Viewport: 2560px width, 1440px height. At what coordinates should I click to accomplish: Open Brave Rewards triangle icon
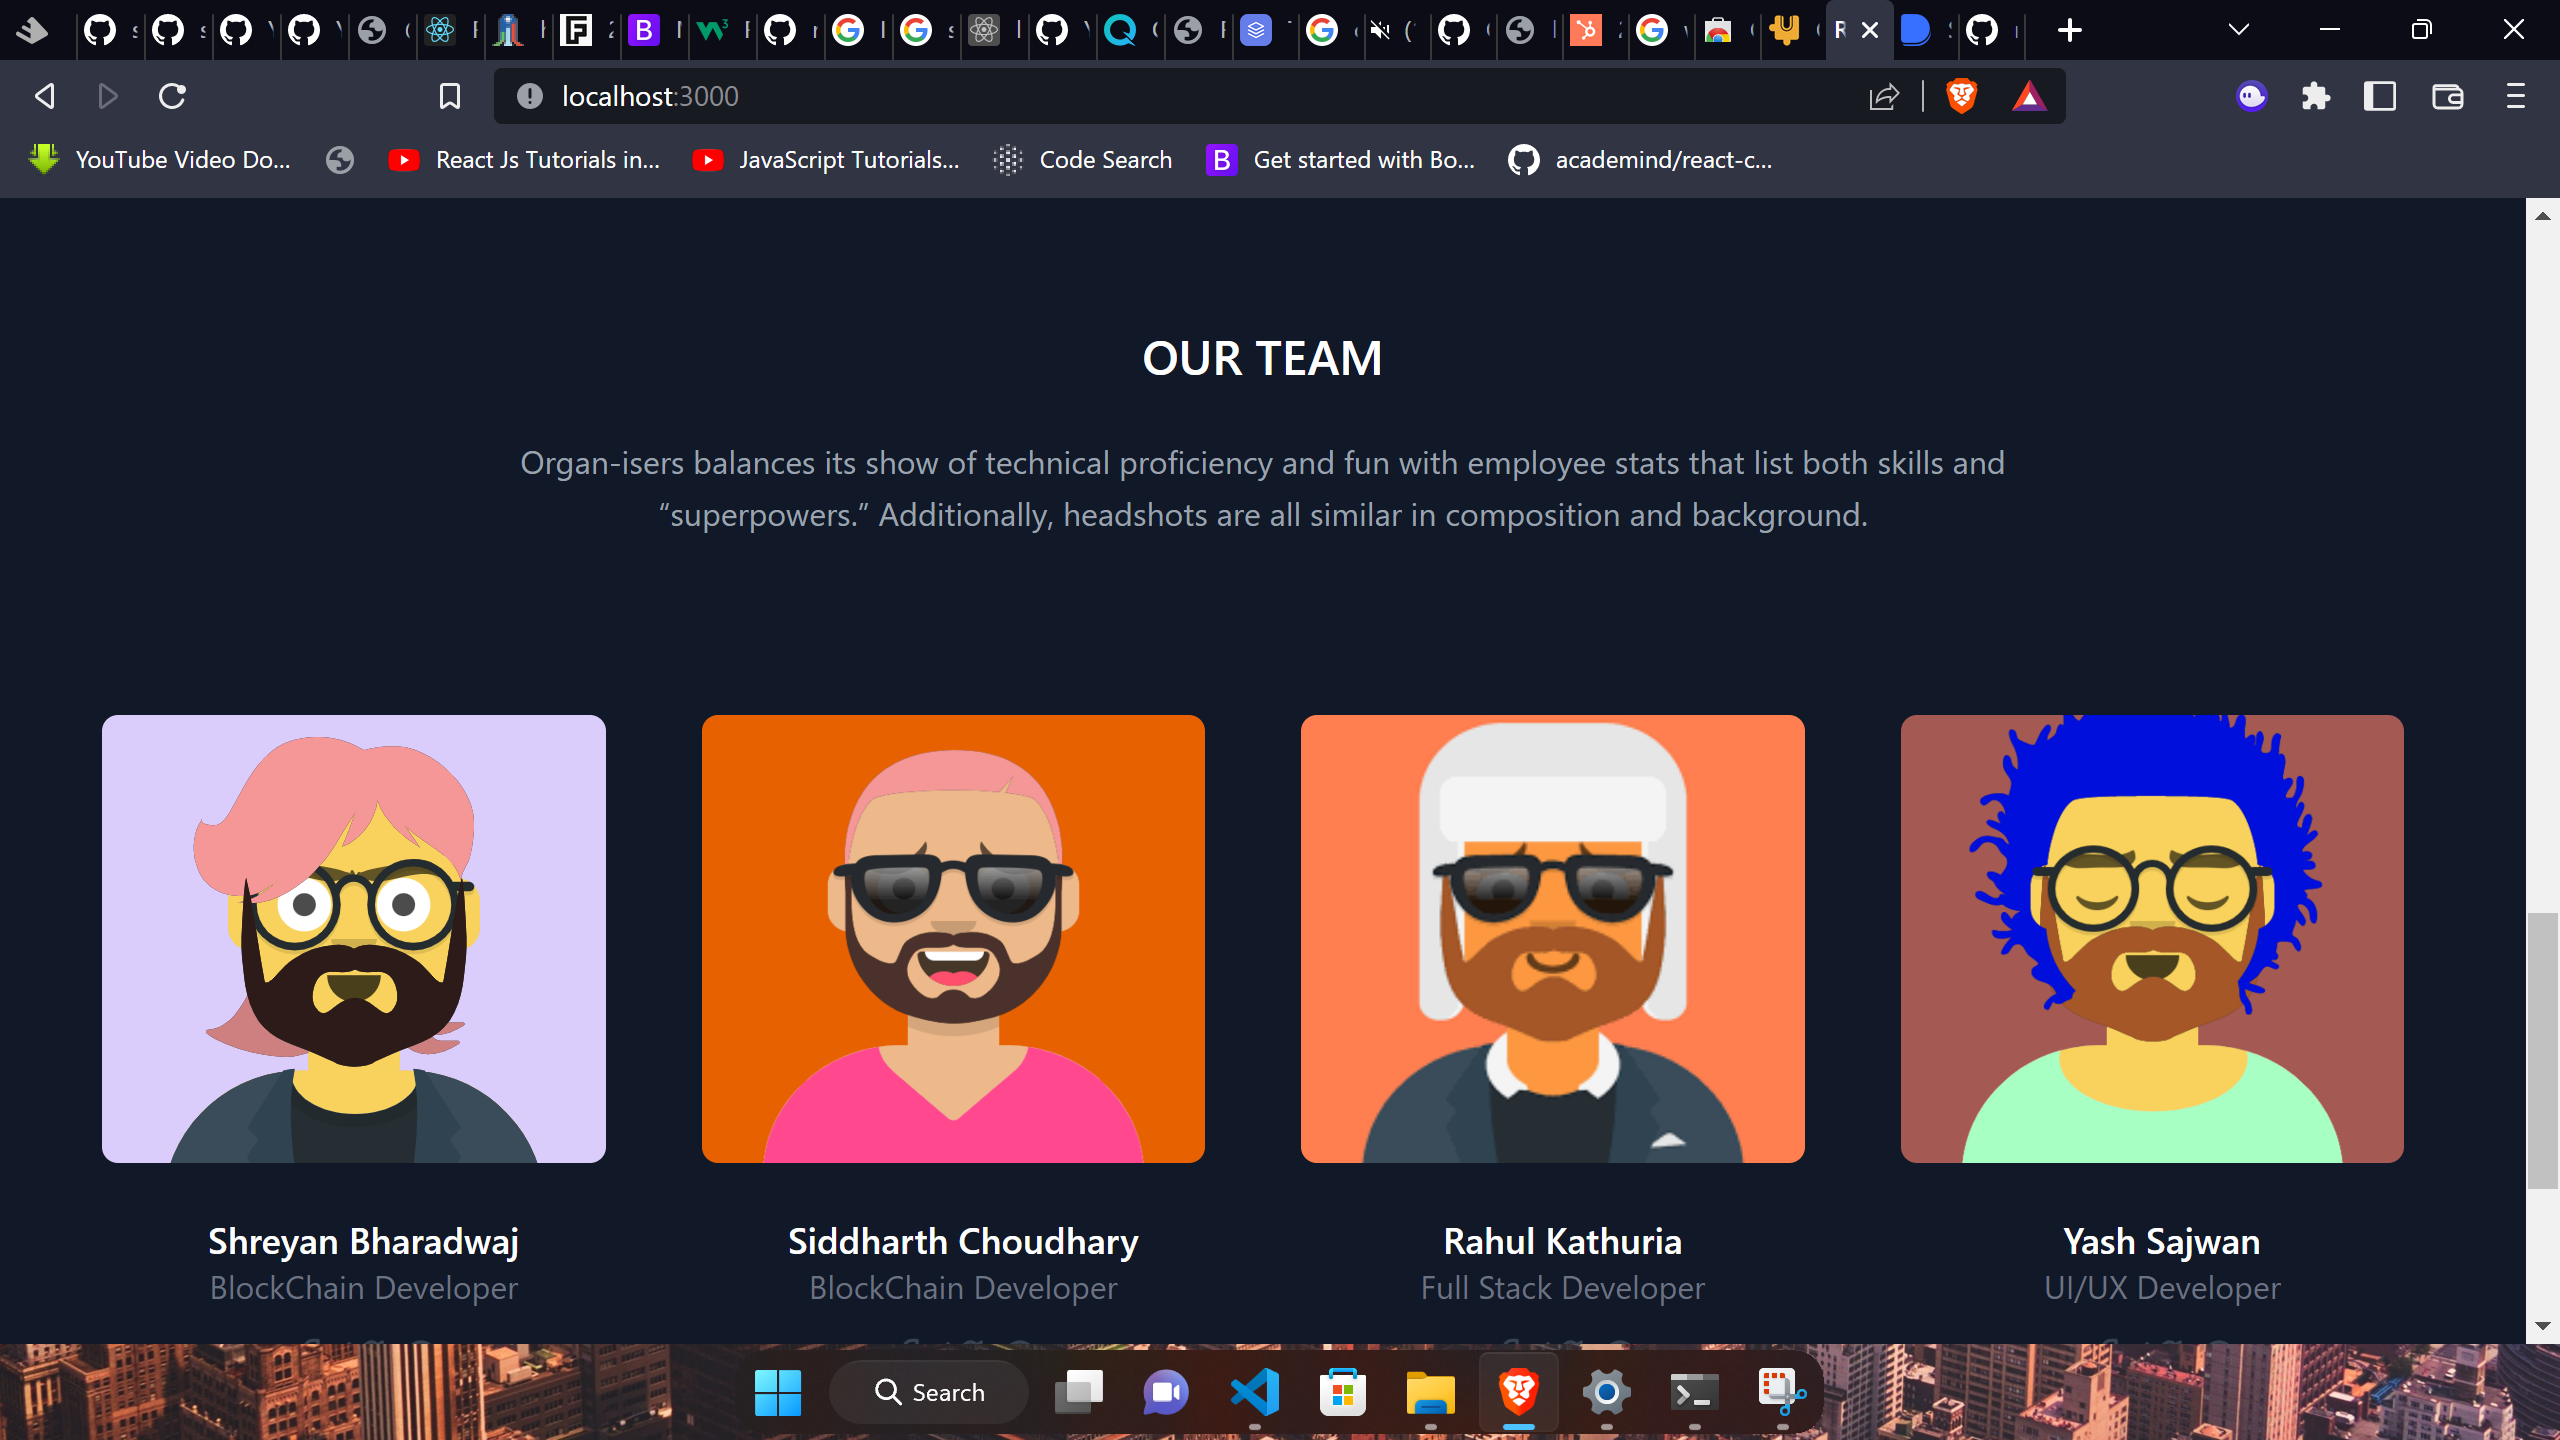[x=2028, y=96]
